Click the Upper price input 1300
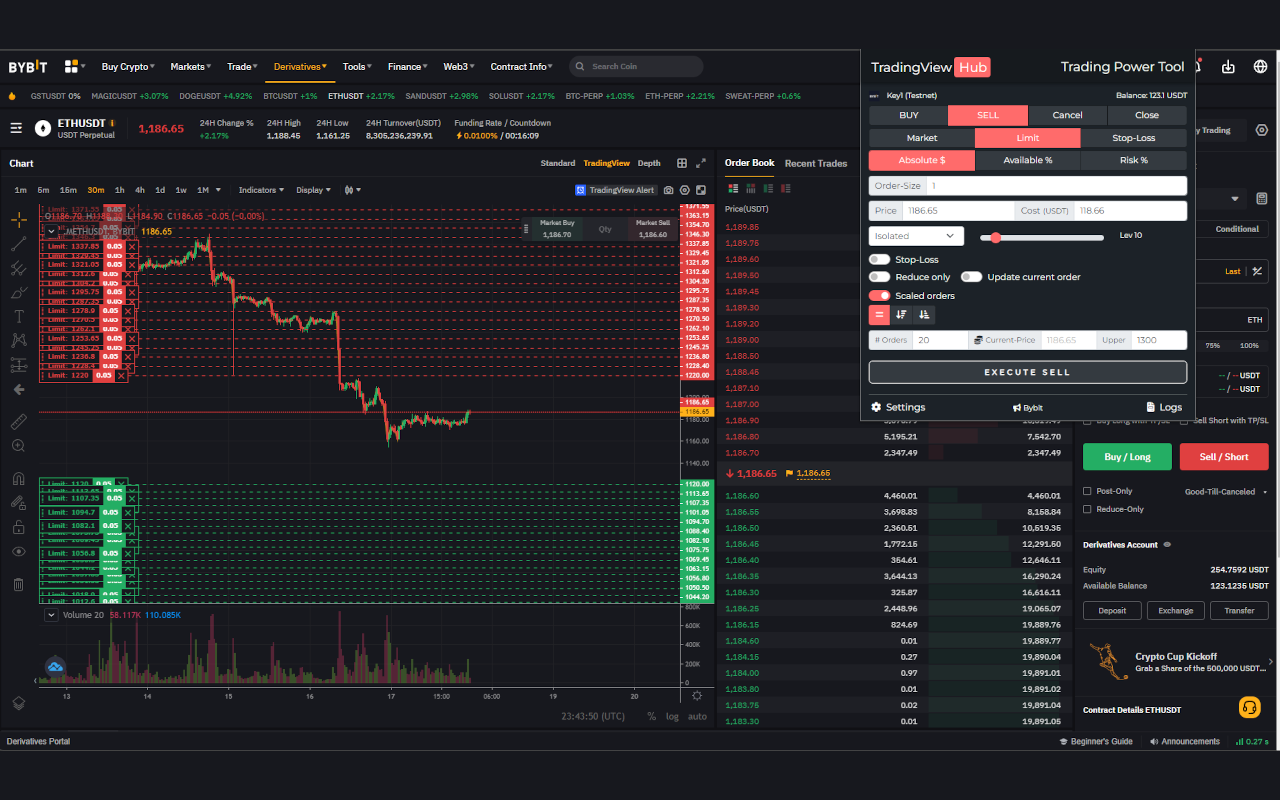 click(1159, 340)
